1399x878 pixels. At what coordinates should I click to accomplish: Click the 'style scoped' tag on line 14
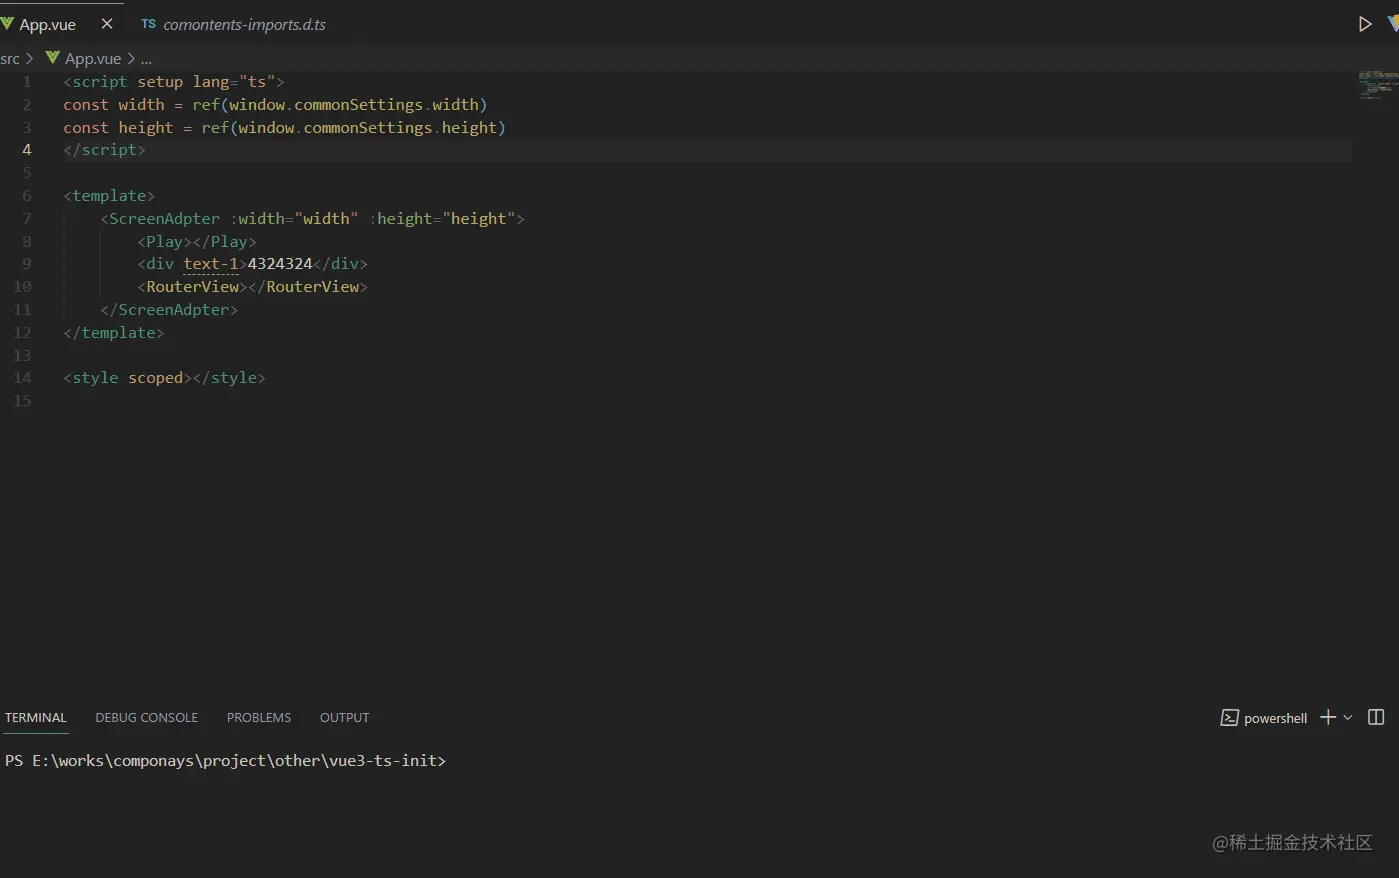pos(128,378)
